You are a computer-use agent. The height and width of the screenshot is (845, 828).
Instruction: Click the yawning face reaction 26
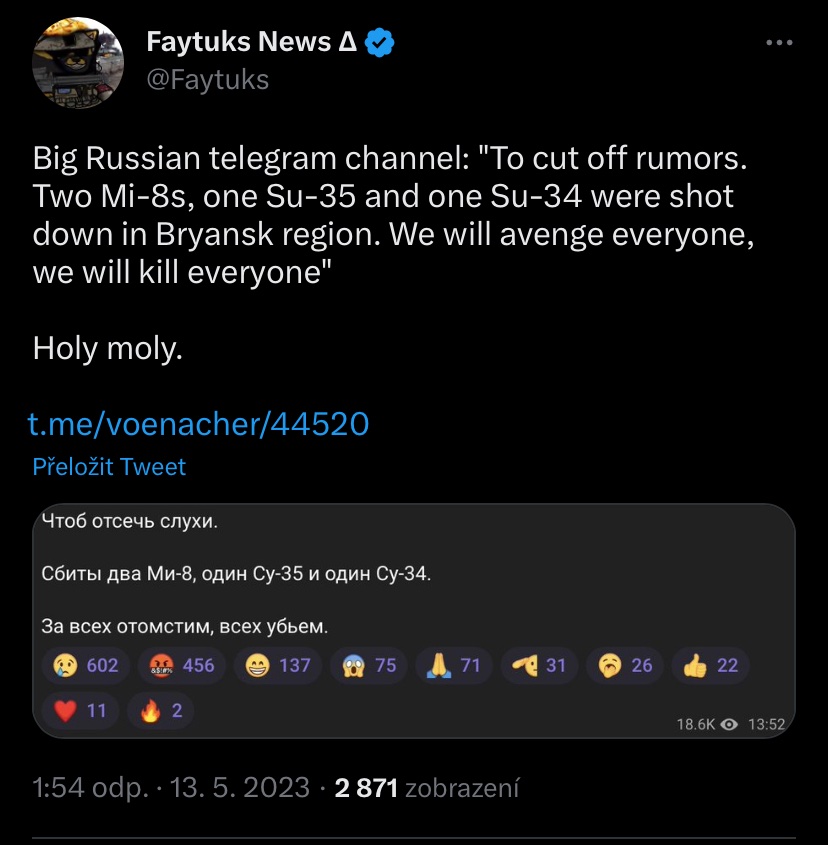click(x=626, y=665)
